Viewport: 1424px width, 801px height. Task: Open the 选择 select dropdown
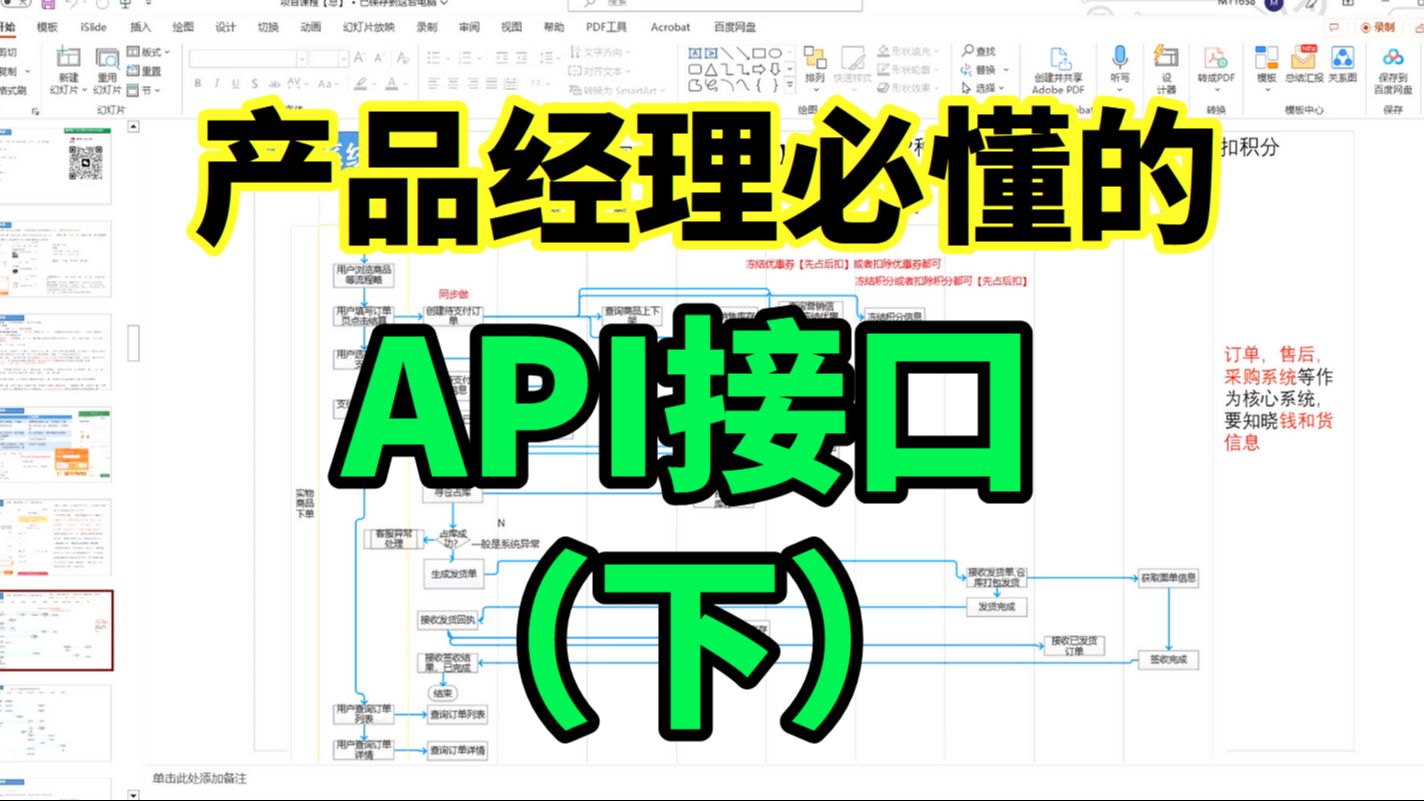pyautogui.click(x=982, y=88)
